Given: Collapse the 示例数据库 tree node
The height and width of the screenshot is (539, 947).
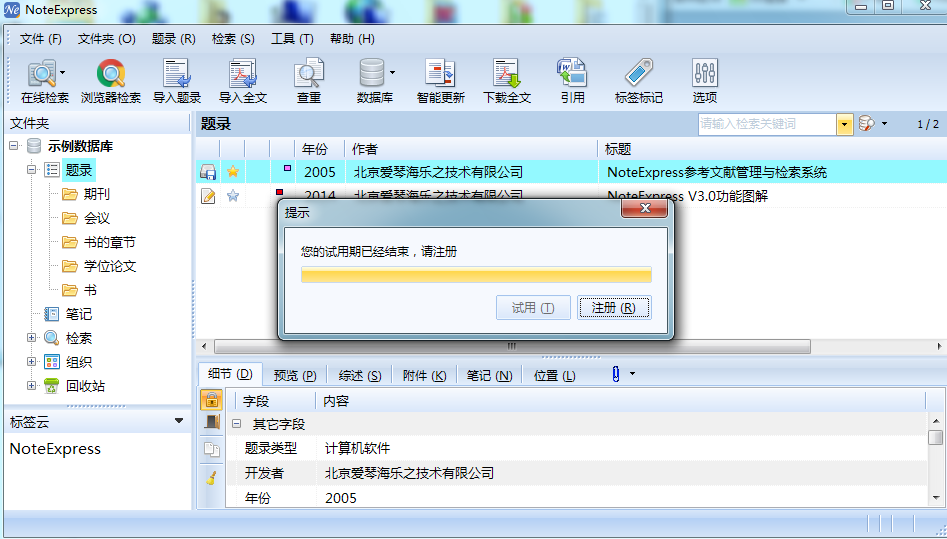Looking at the screenshot, I should [14, 146].
